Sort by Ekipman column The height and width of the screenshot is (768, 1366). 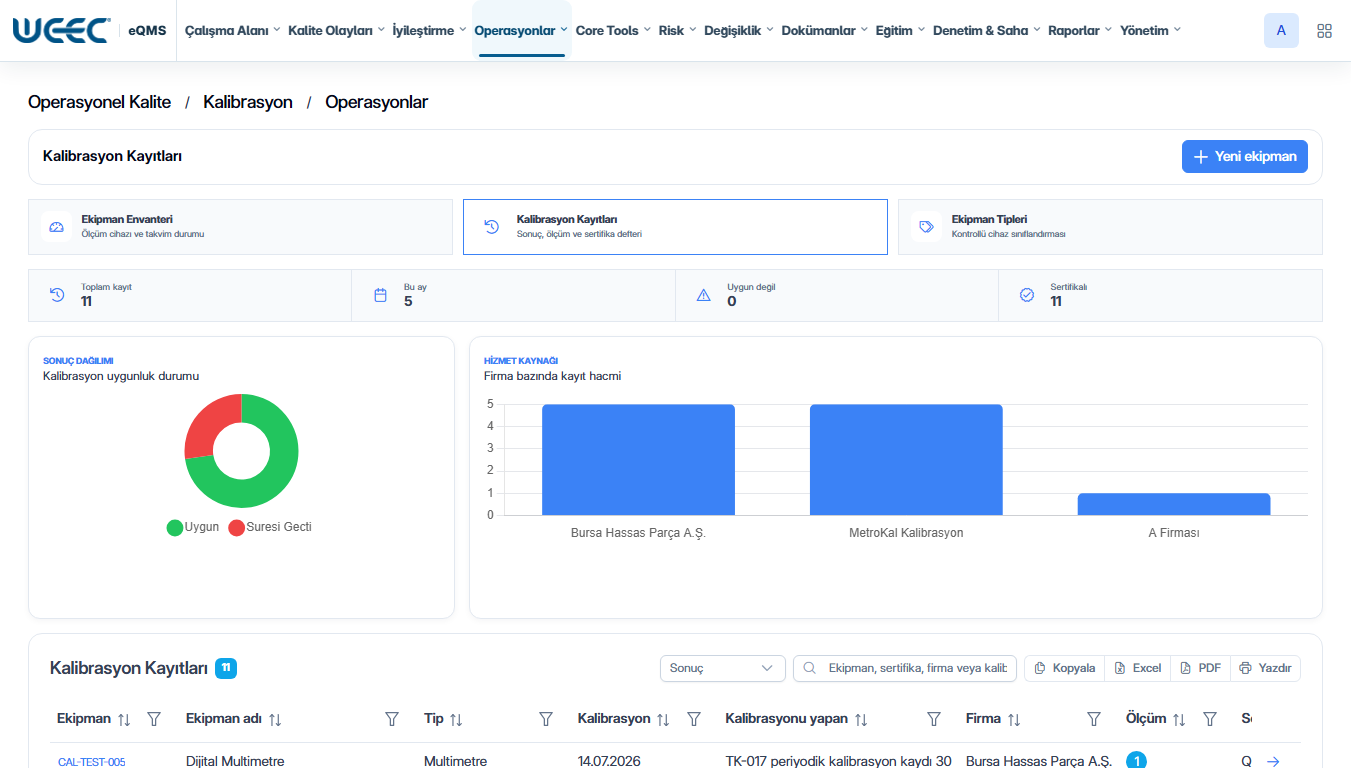point(124,719)
